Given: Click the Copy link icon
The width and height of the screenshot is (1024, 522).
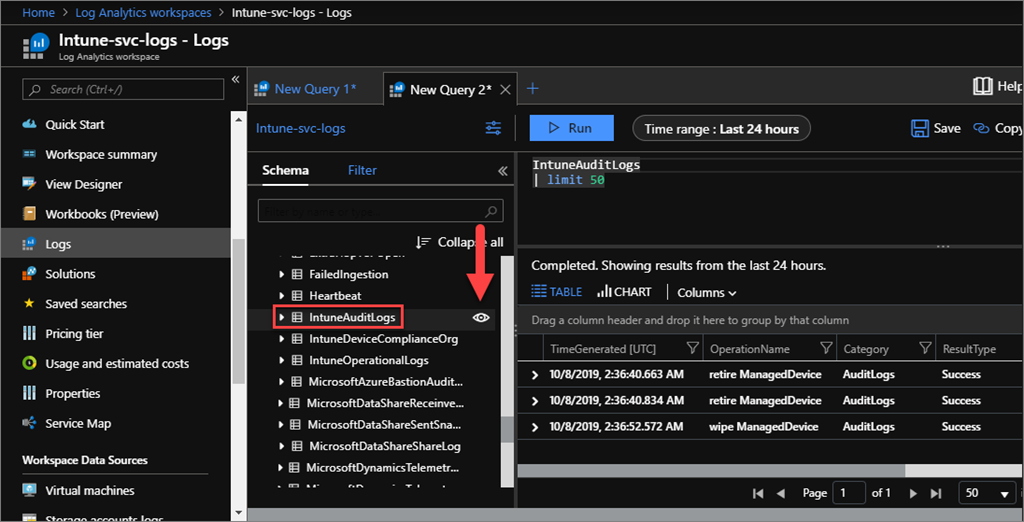Looking at the screenshot, I should click(x=981, y=128).
